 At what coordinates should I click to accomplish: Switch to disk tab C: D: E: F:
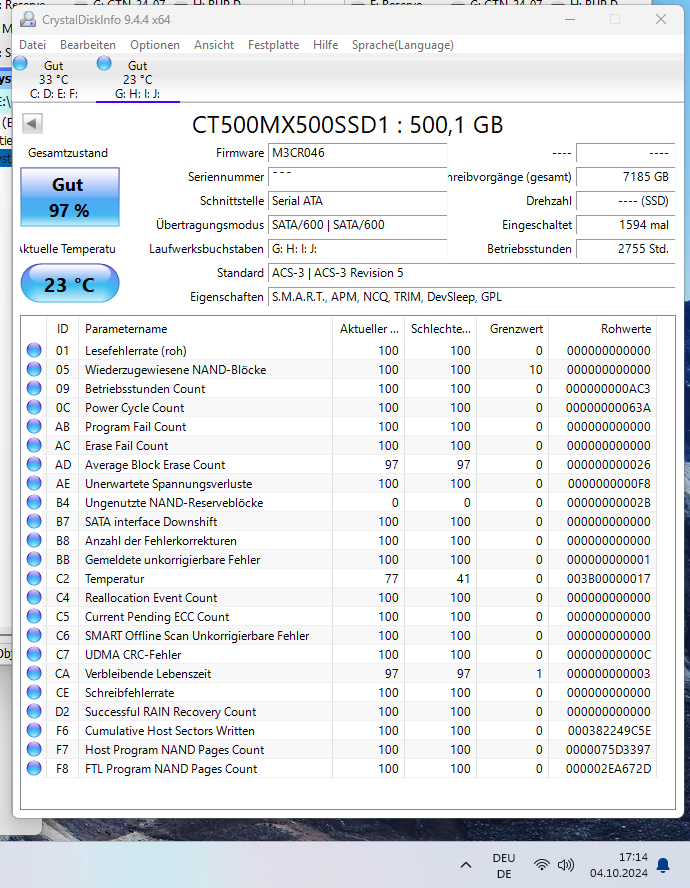54,79
